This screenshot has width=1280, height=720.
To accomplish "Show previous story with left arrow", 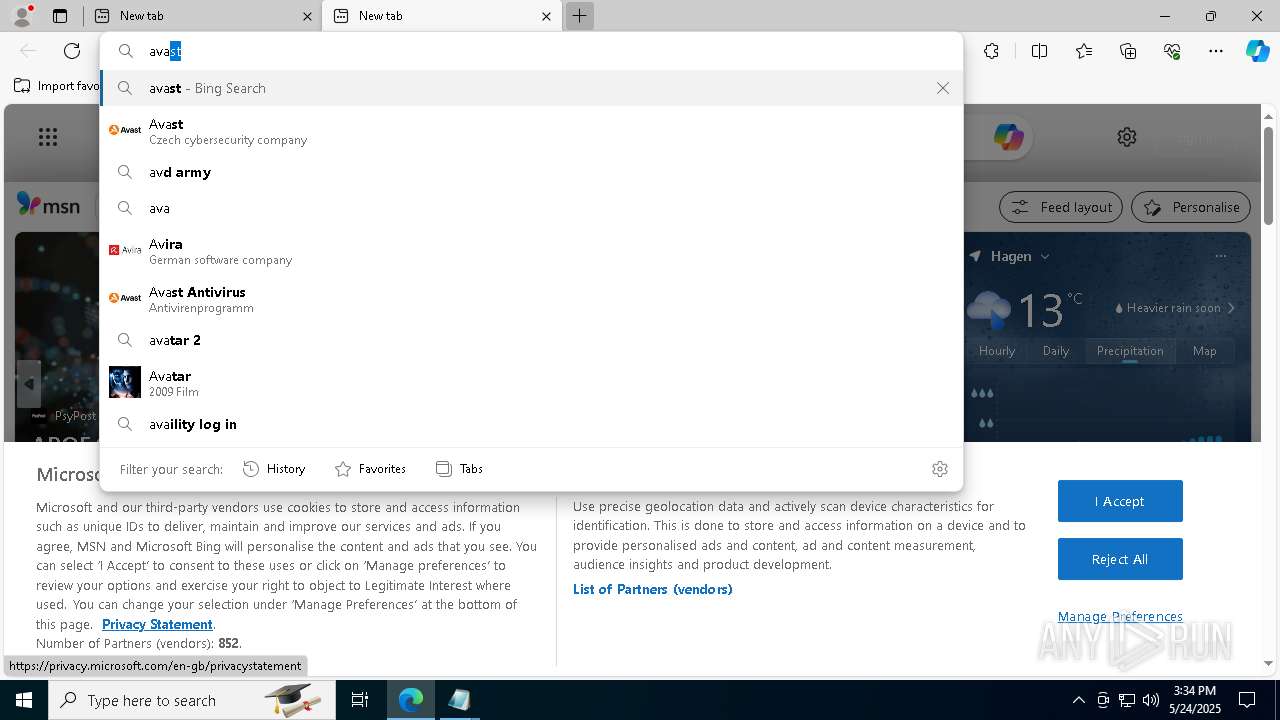I will [x=28, y=384].
